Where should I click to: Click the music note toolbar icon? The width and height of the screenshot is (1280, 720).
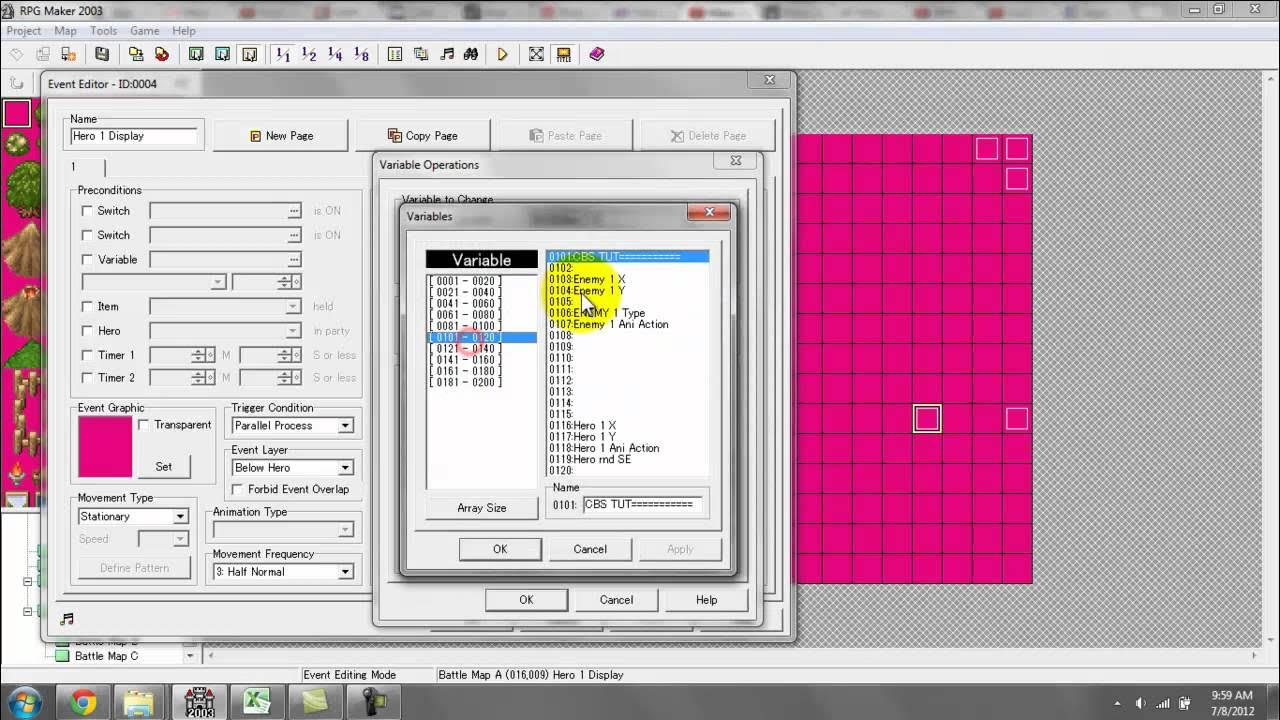pyautogui.click(x=447, y=54)
